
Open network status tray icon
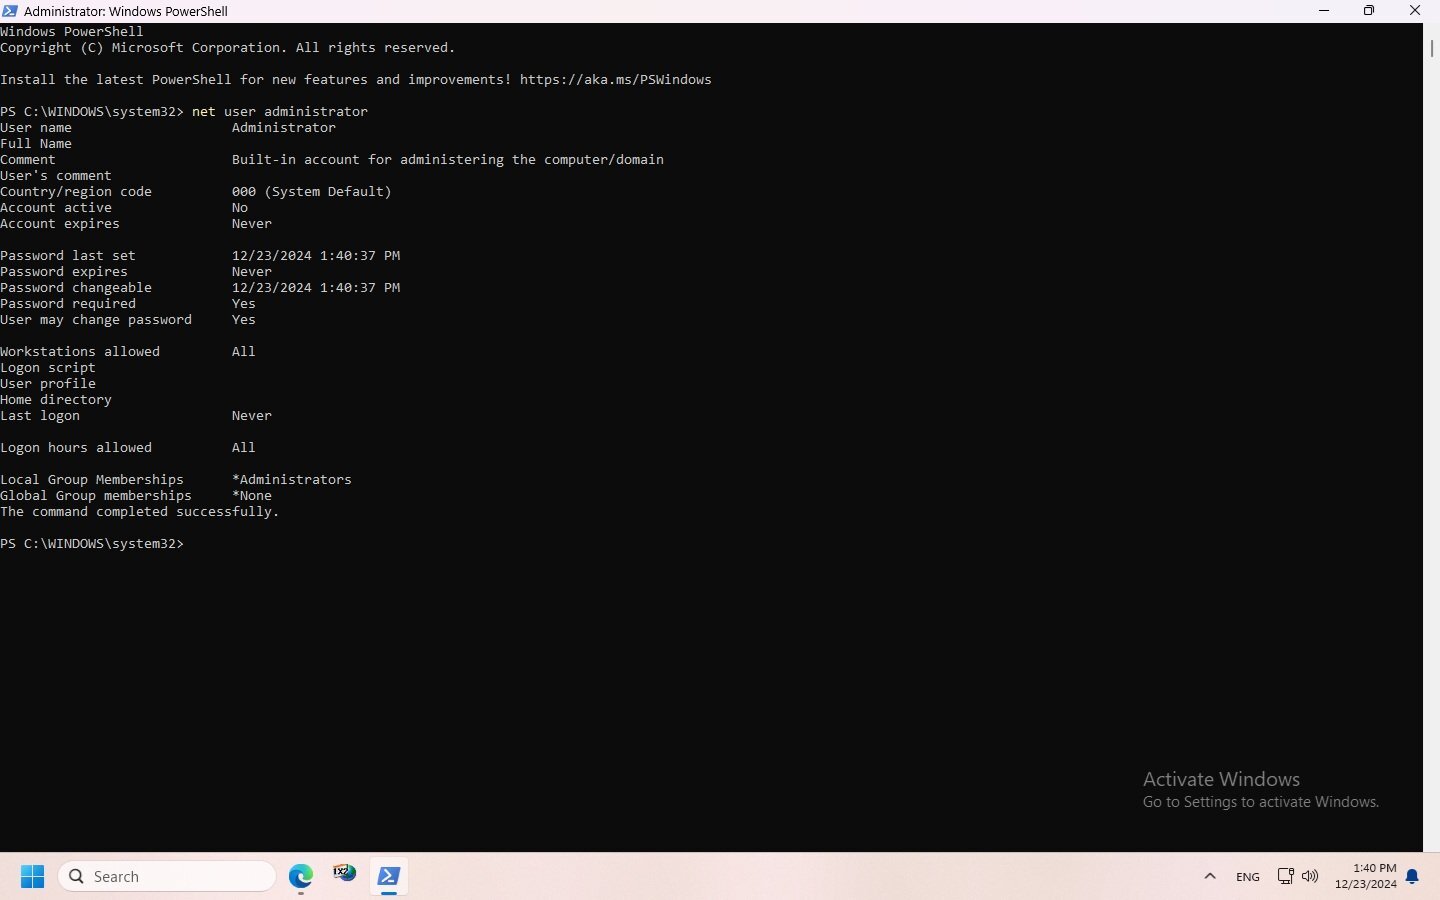1286,877
